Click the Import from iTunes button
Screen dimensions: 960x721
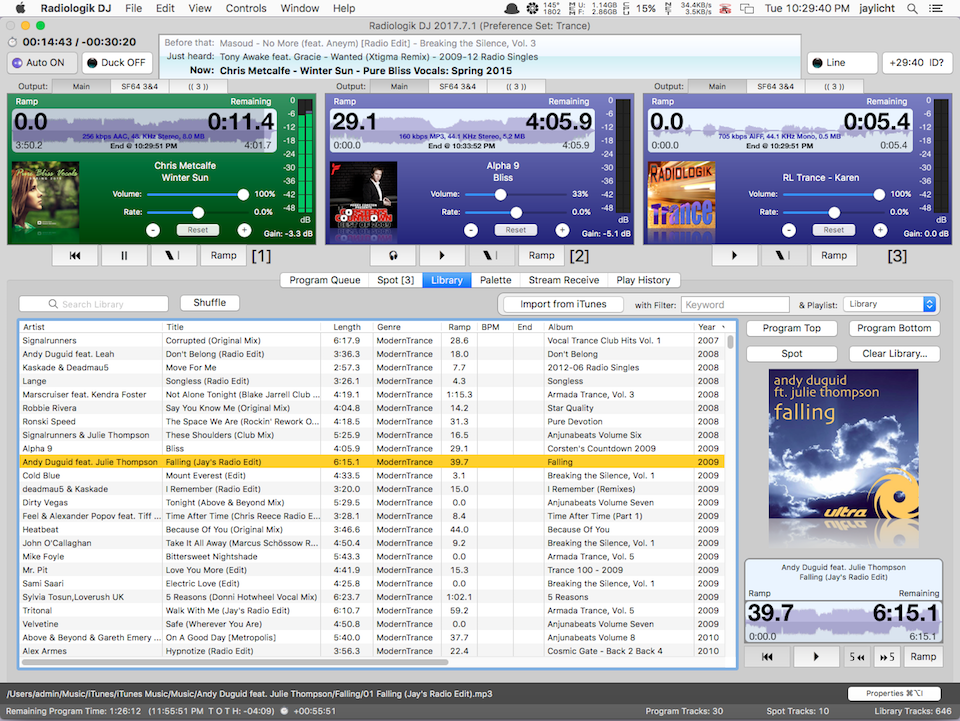pyautogui.click(x=562, y=304)
